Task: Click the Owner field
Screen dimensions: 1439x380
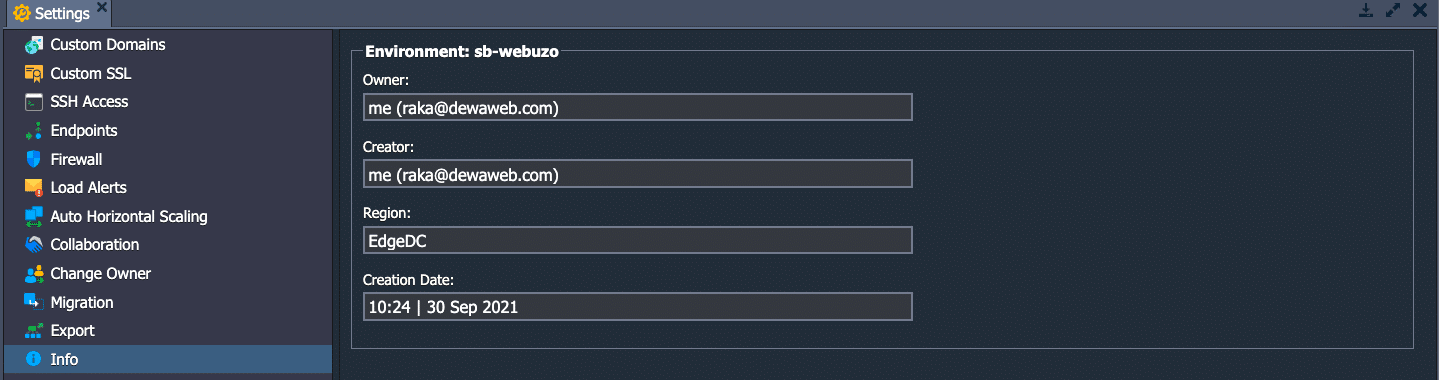Action: [638, 107]
